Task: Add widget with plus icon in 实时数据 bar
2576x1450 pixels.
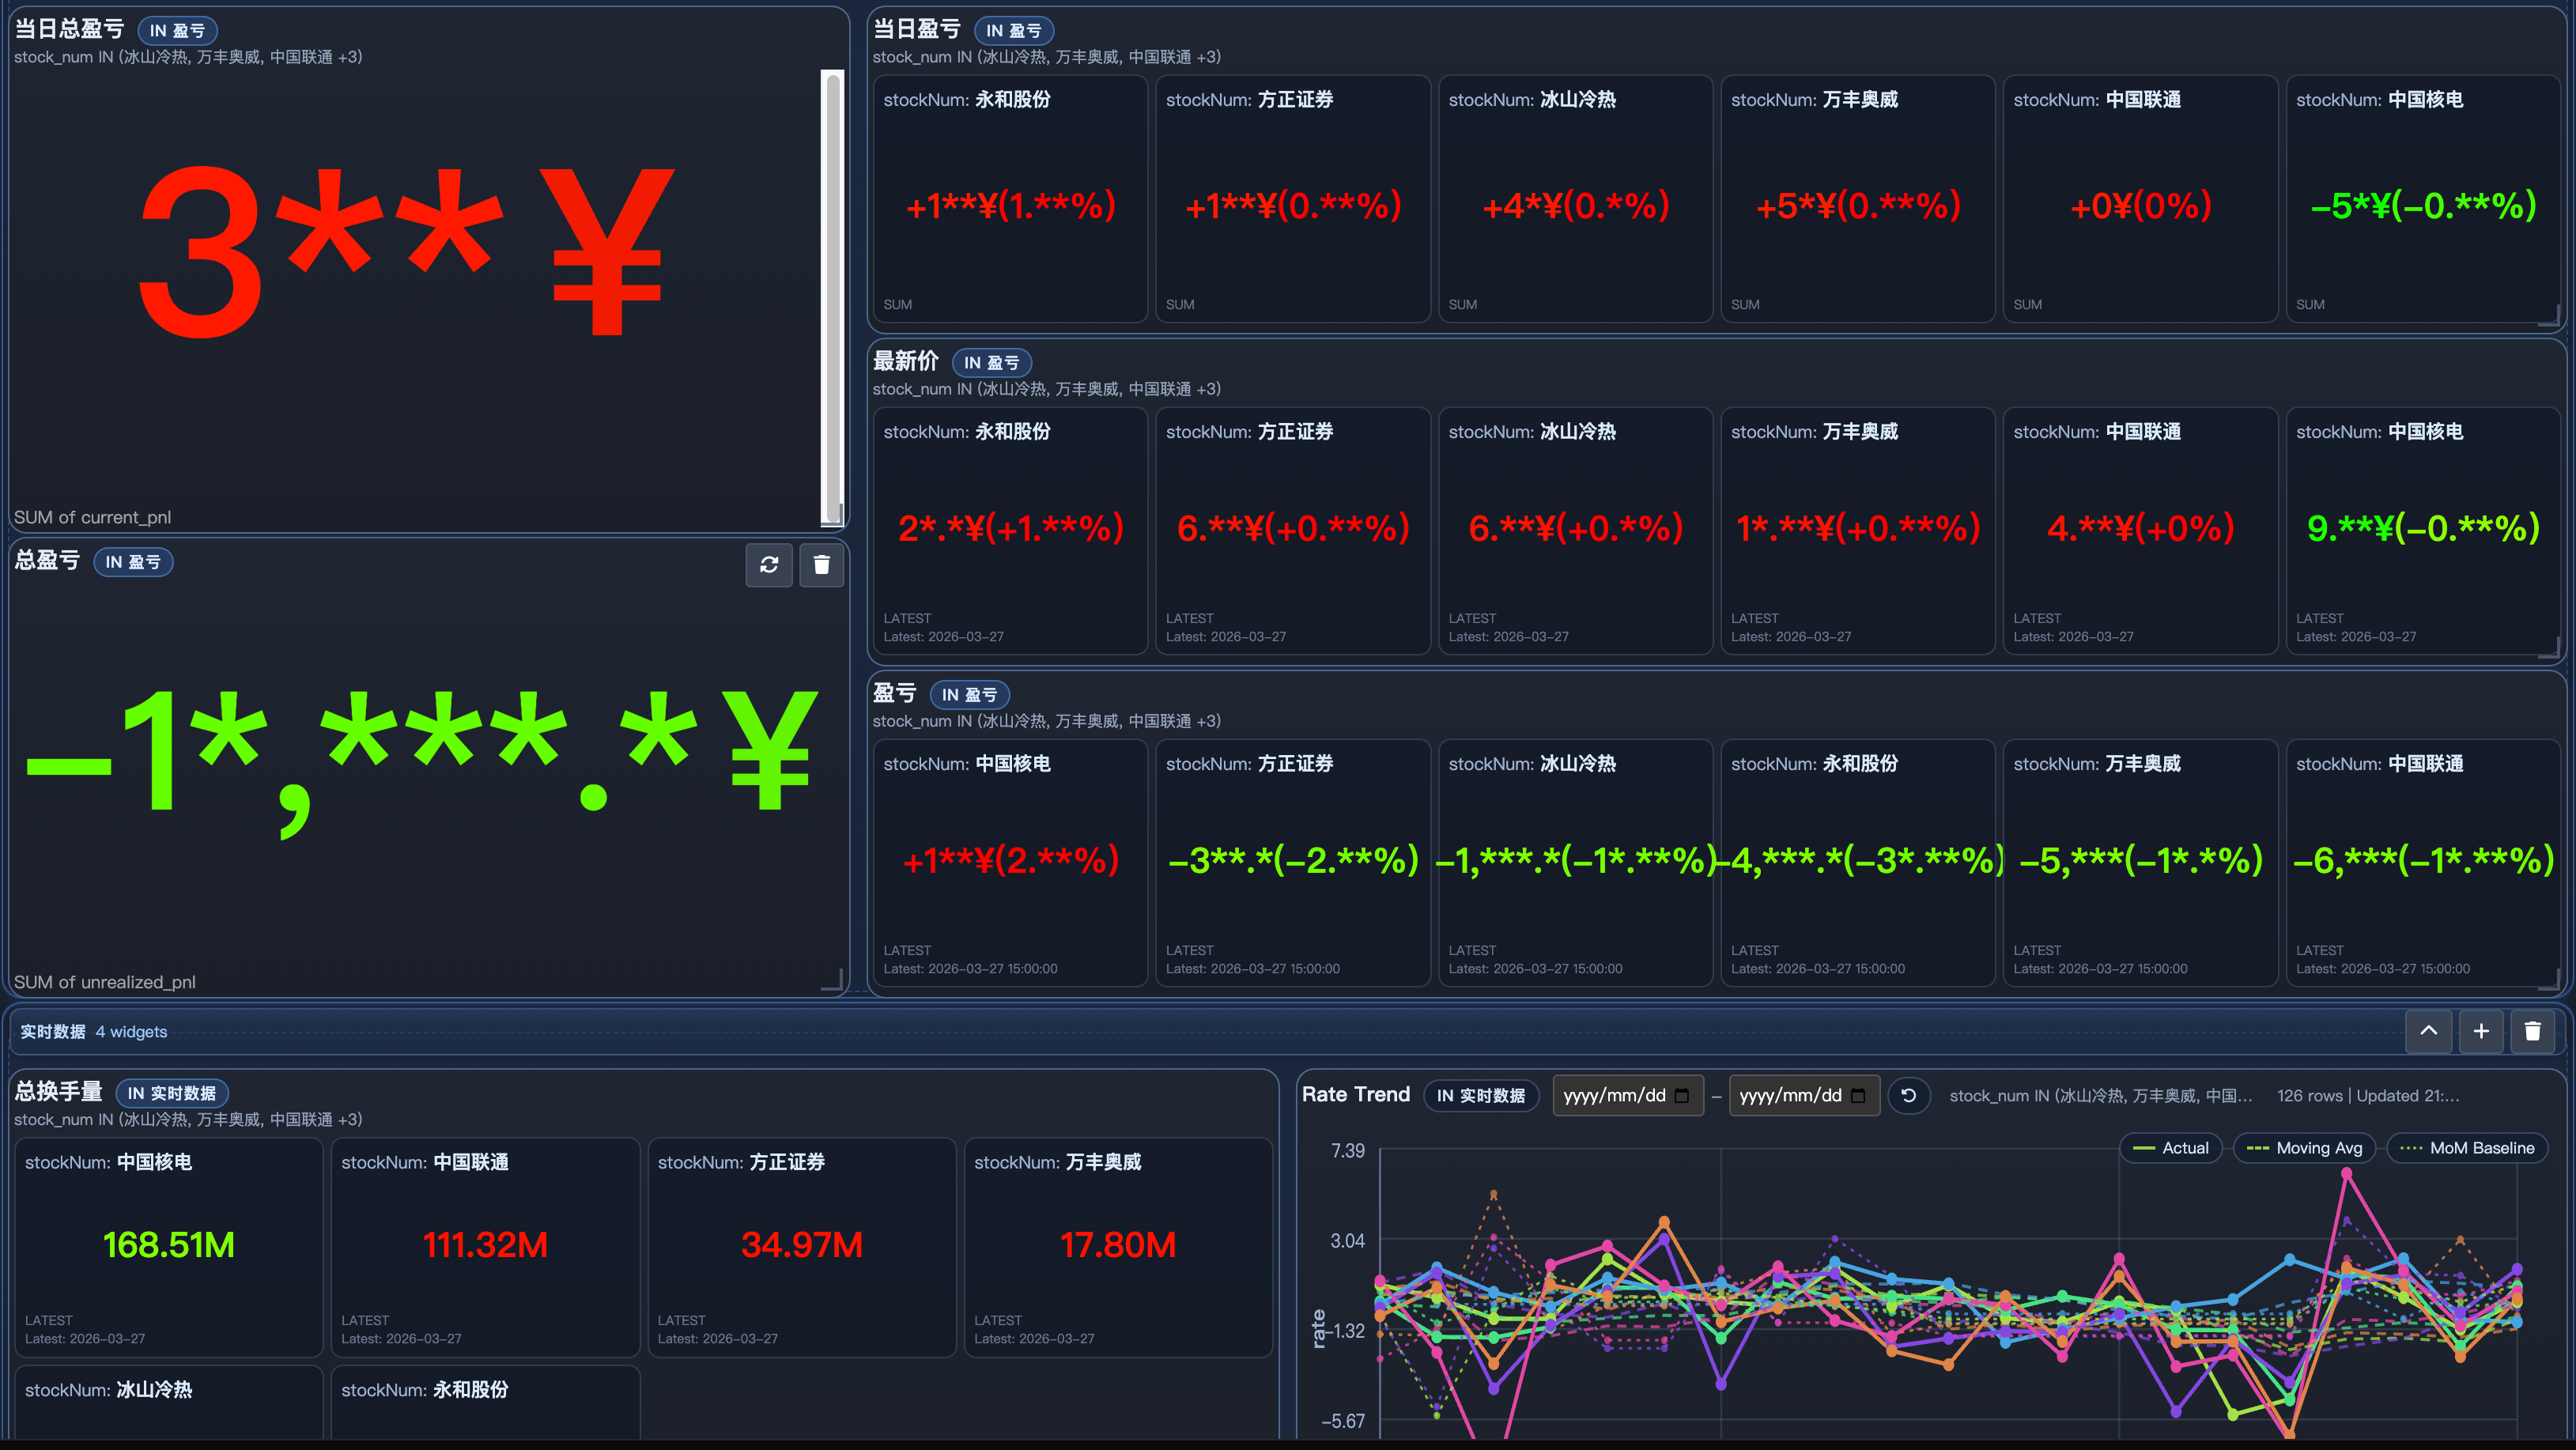Action: click(2480, 1031)
